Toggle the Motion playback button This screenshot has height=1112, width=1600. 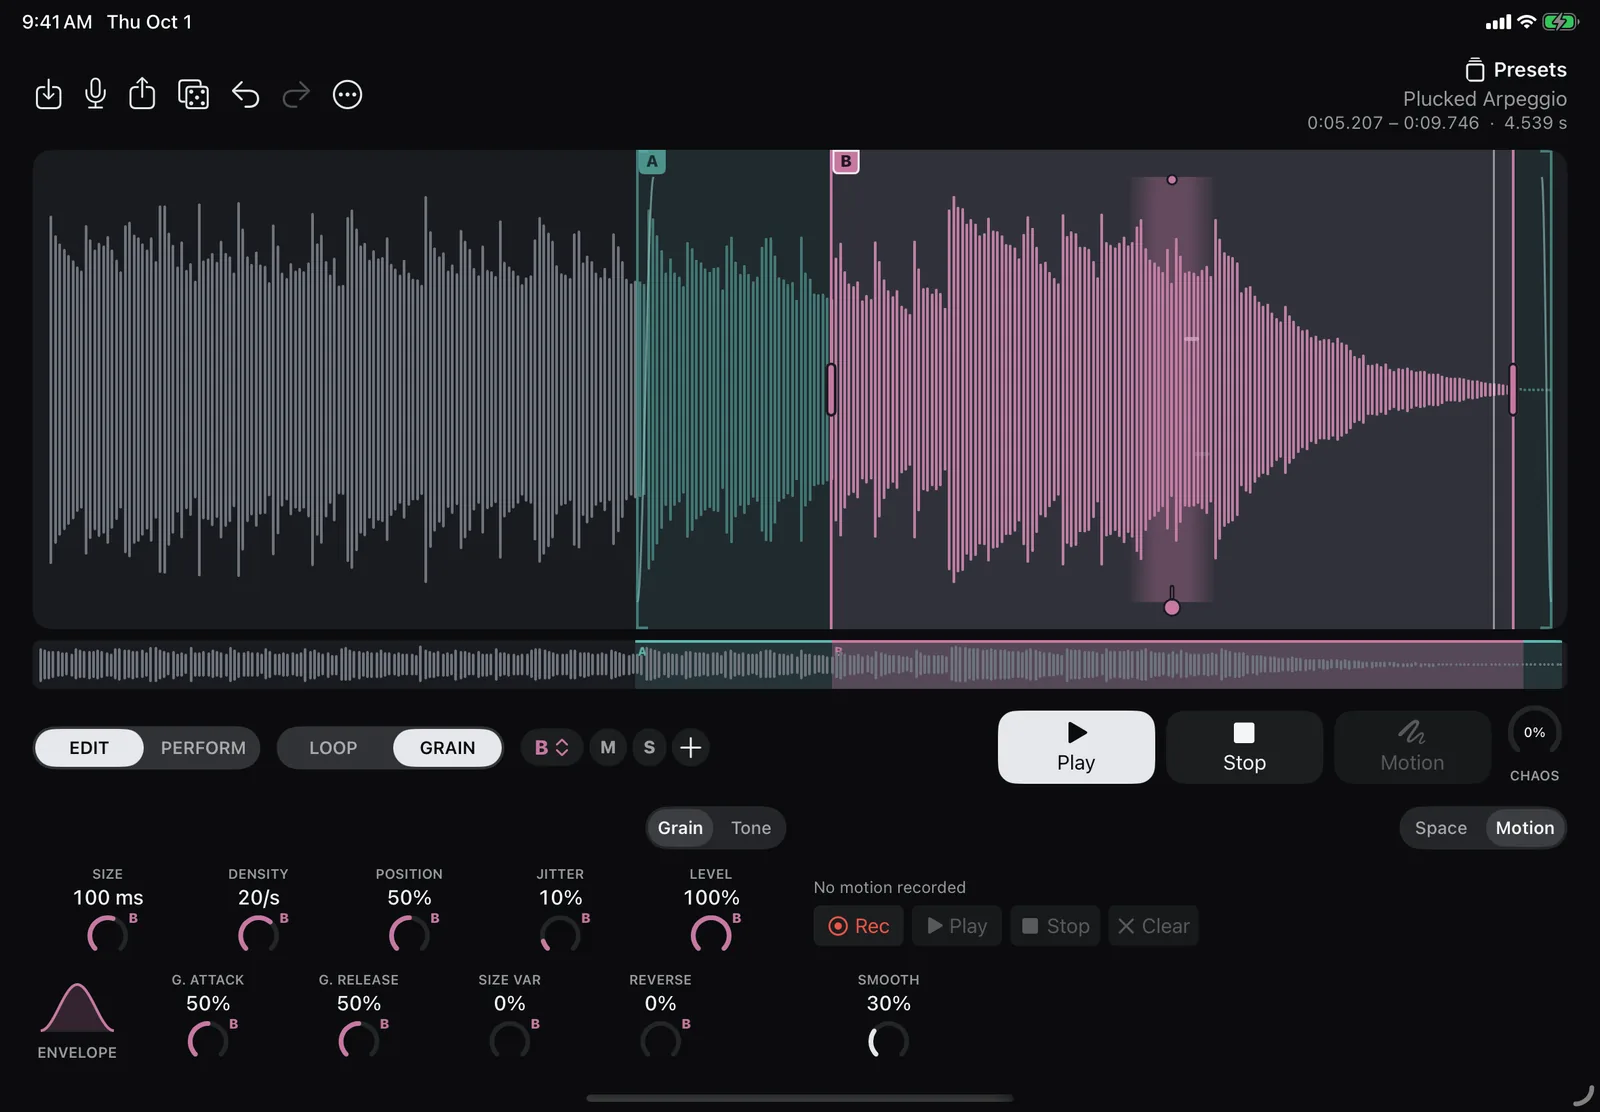pyautogui.click(x=1412, y=747)
